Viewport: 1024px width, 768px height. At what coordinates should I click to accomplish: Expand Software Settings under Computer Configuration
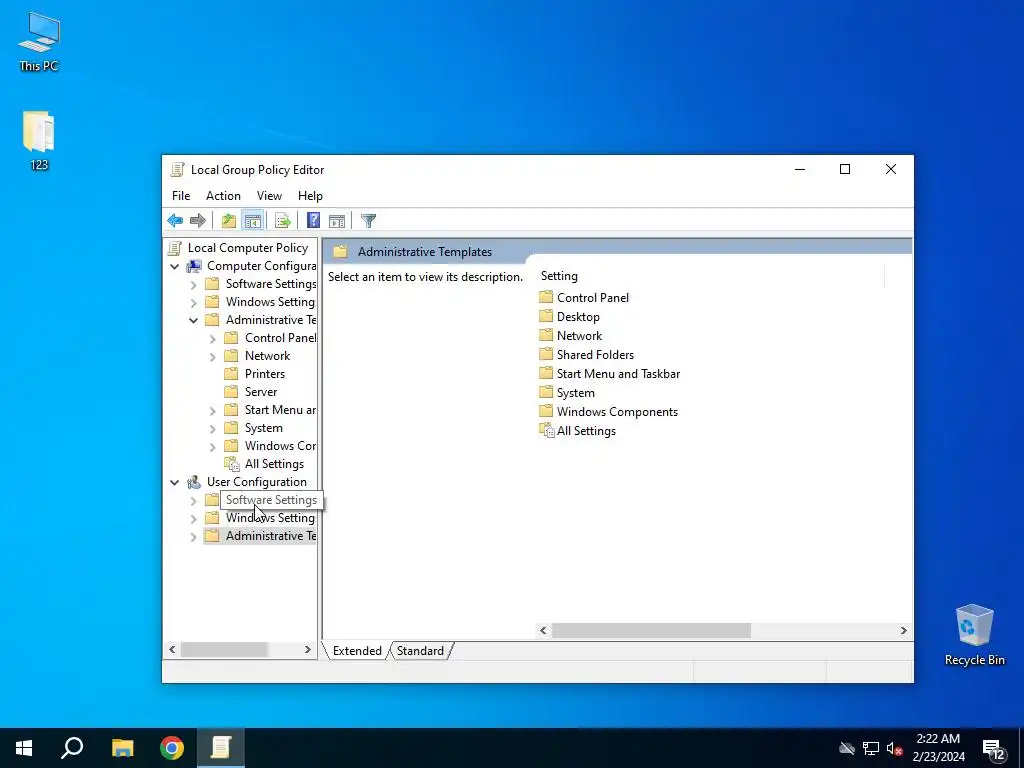tap(193, 285)
